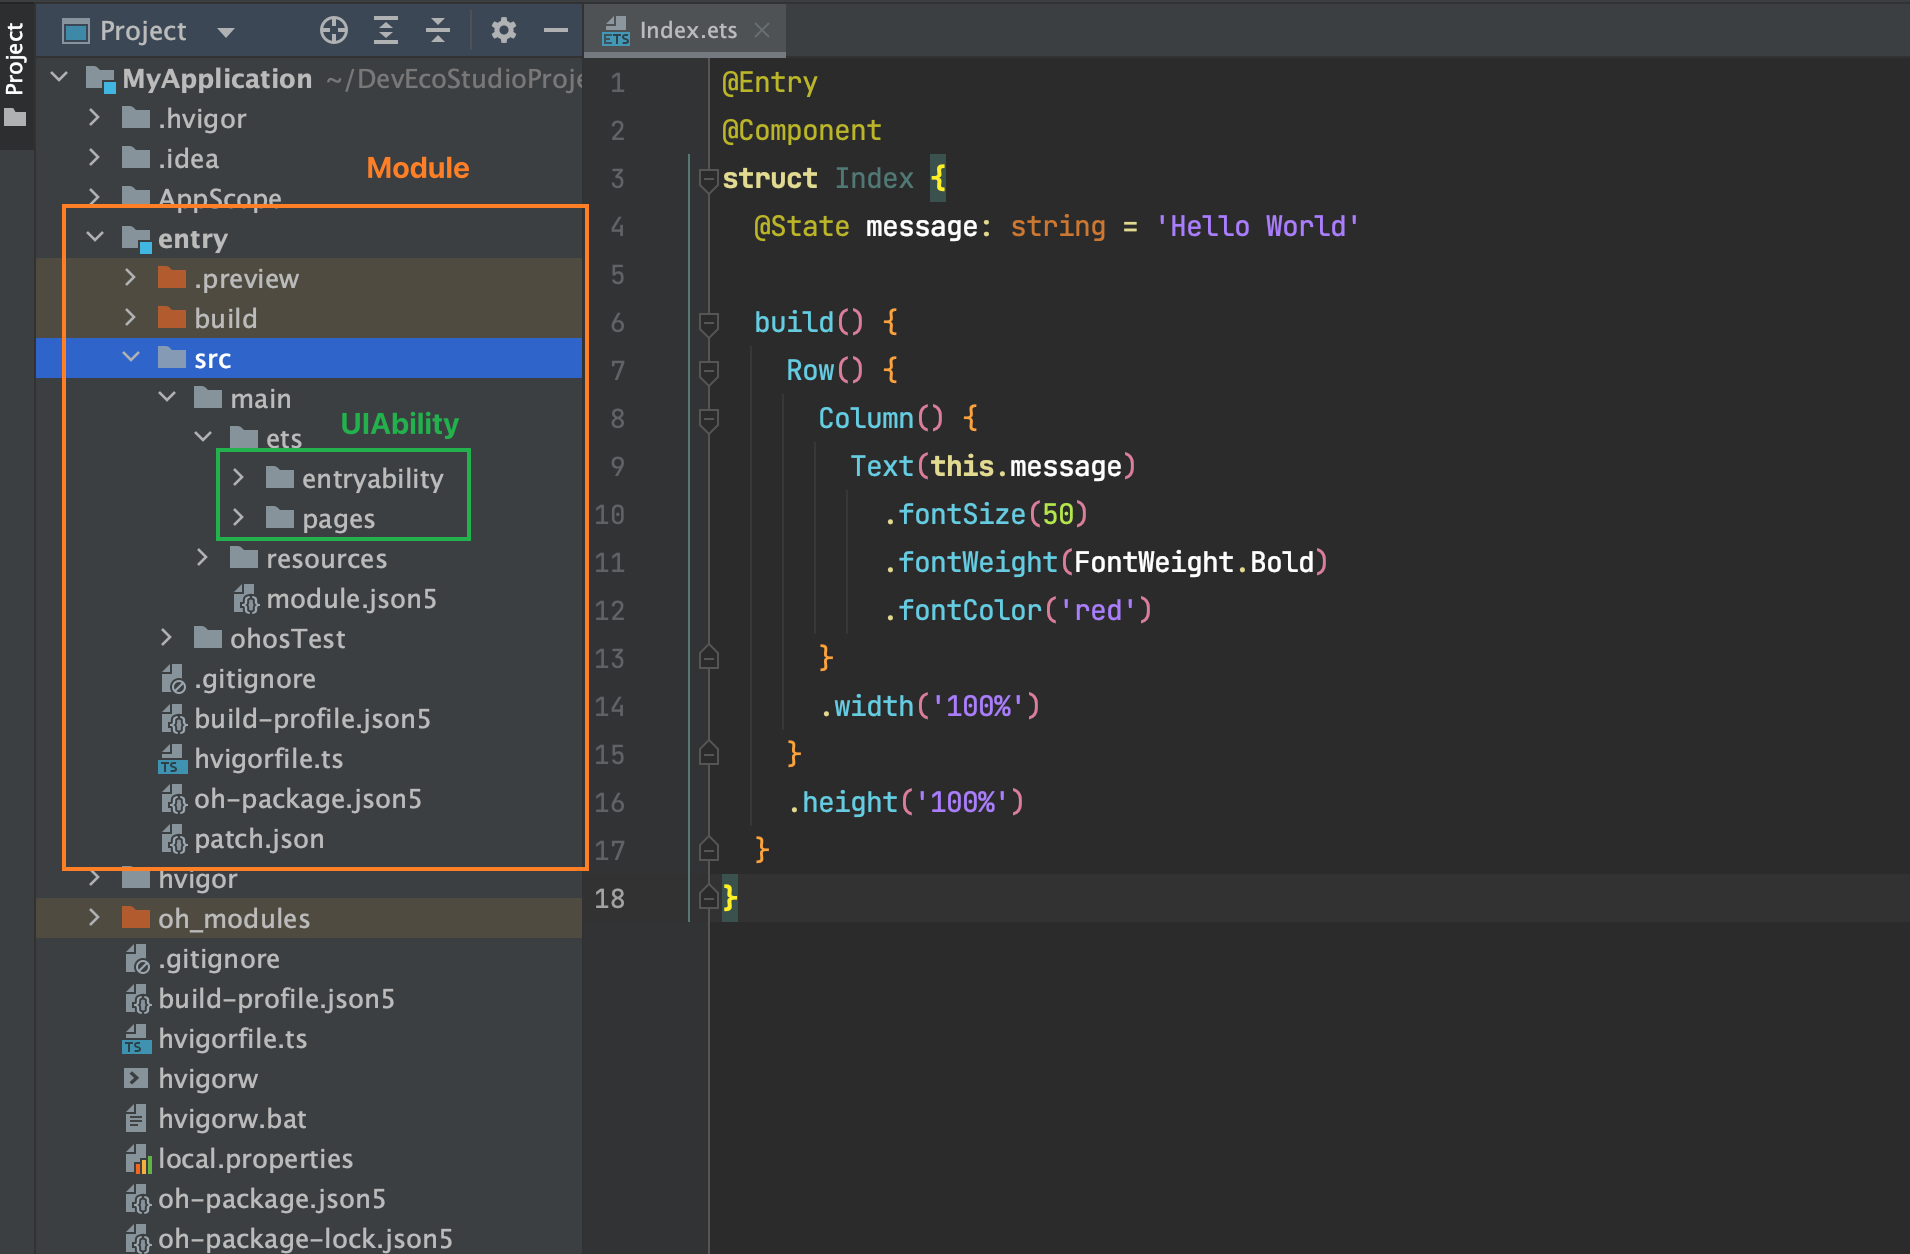
Task: Select the hvigorw.bat file icon
Action: click(136, 1118)
